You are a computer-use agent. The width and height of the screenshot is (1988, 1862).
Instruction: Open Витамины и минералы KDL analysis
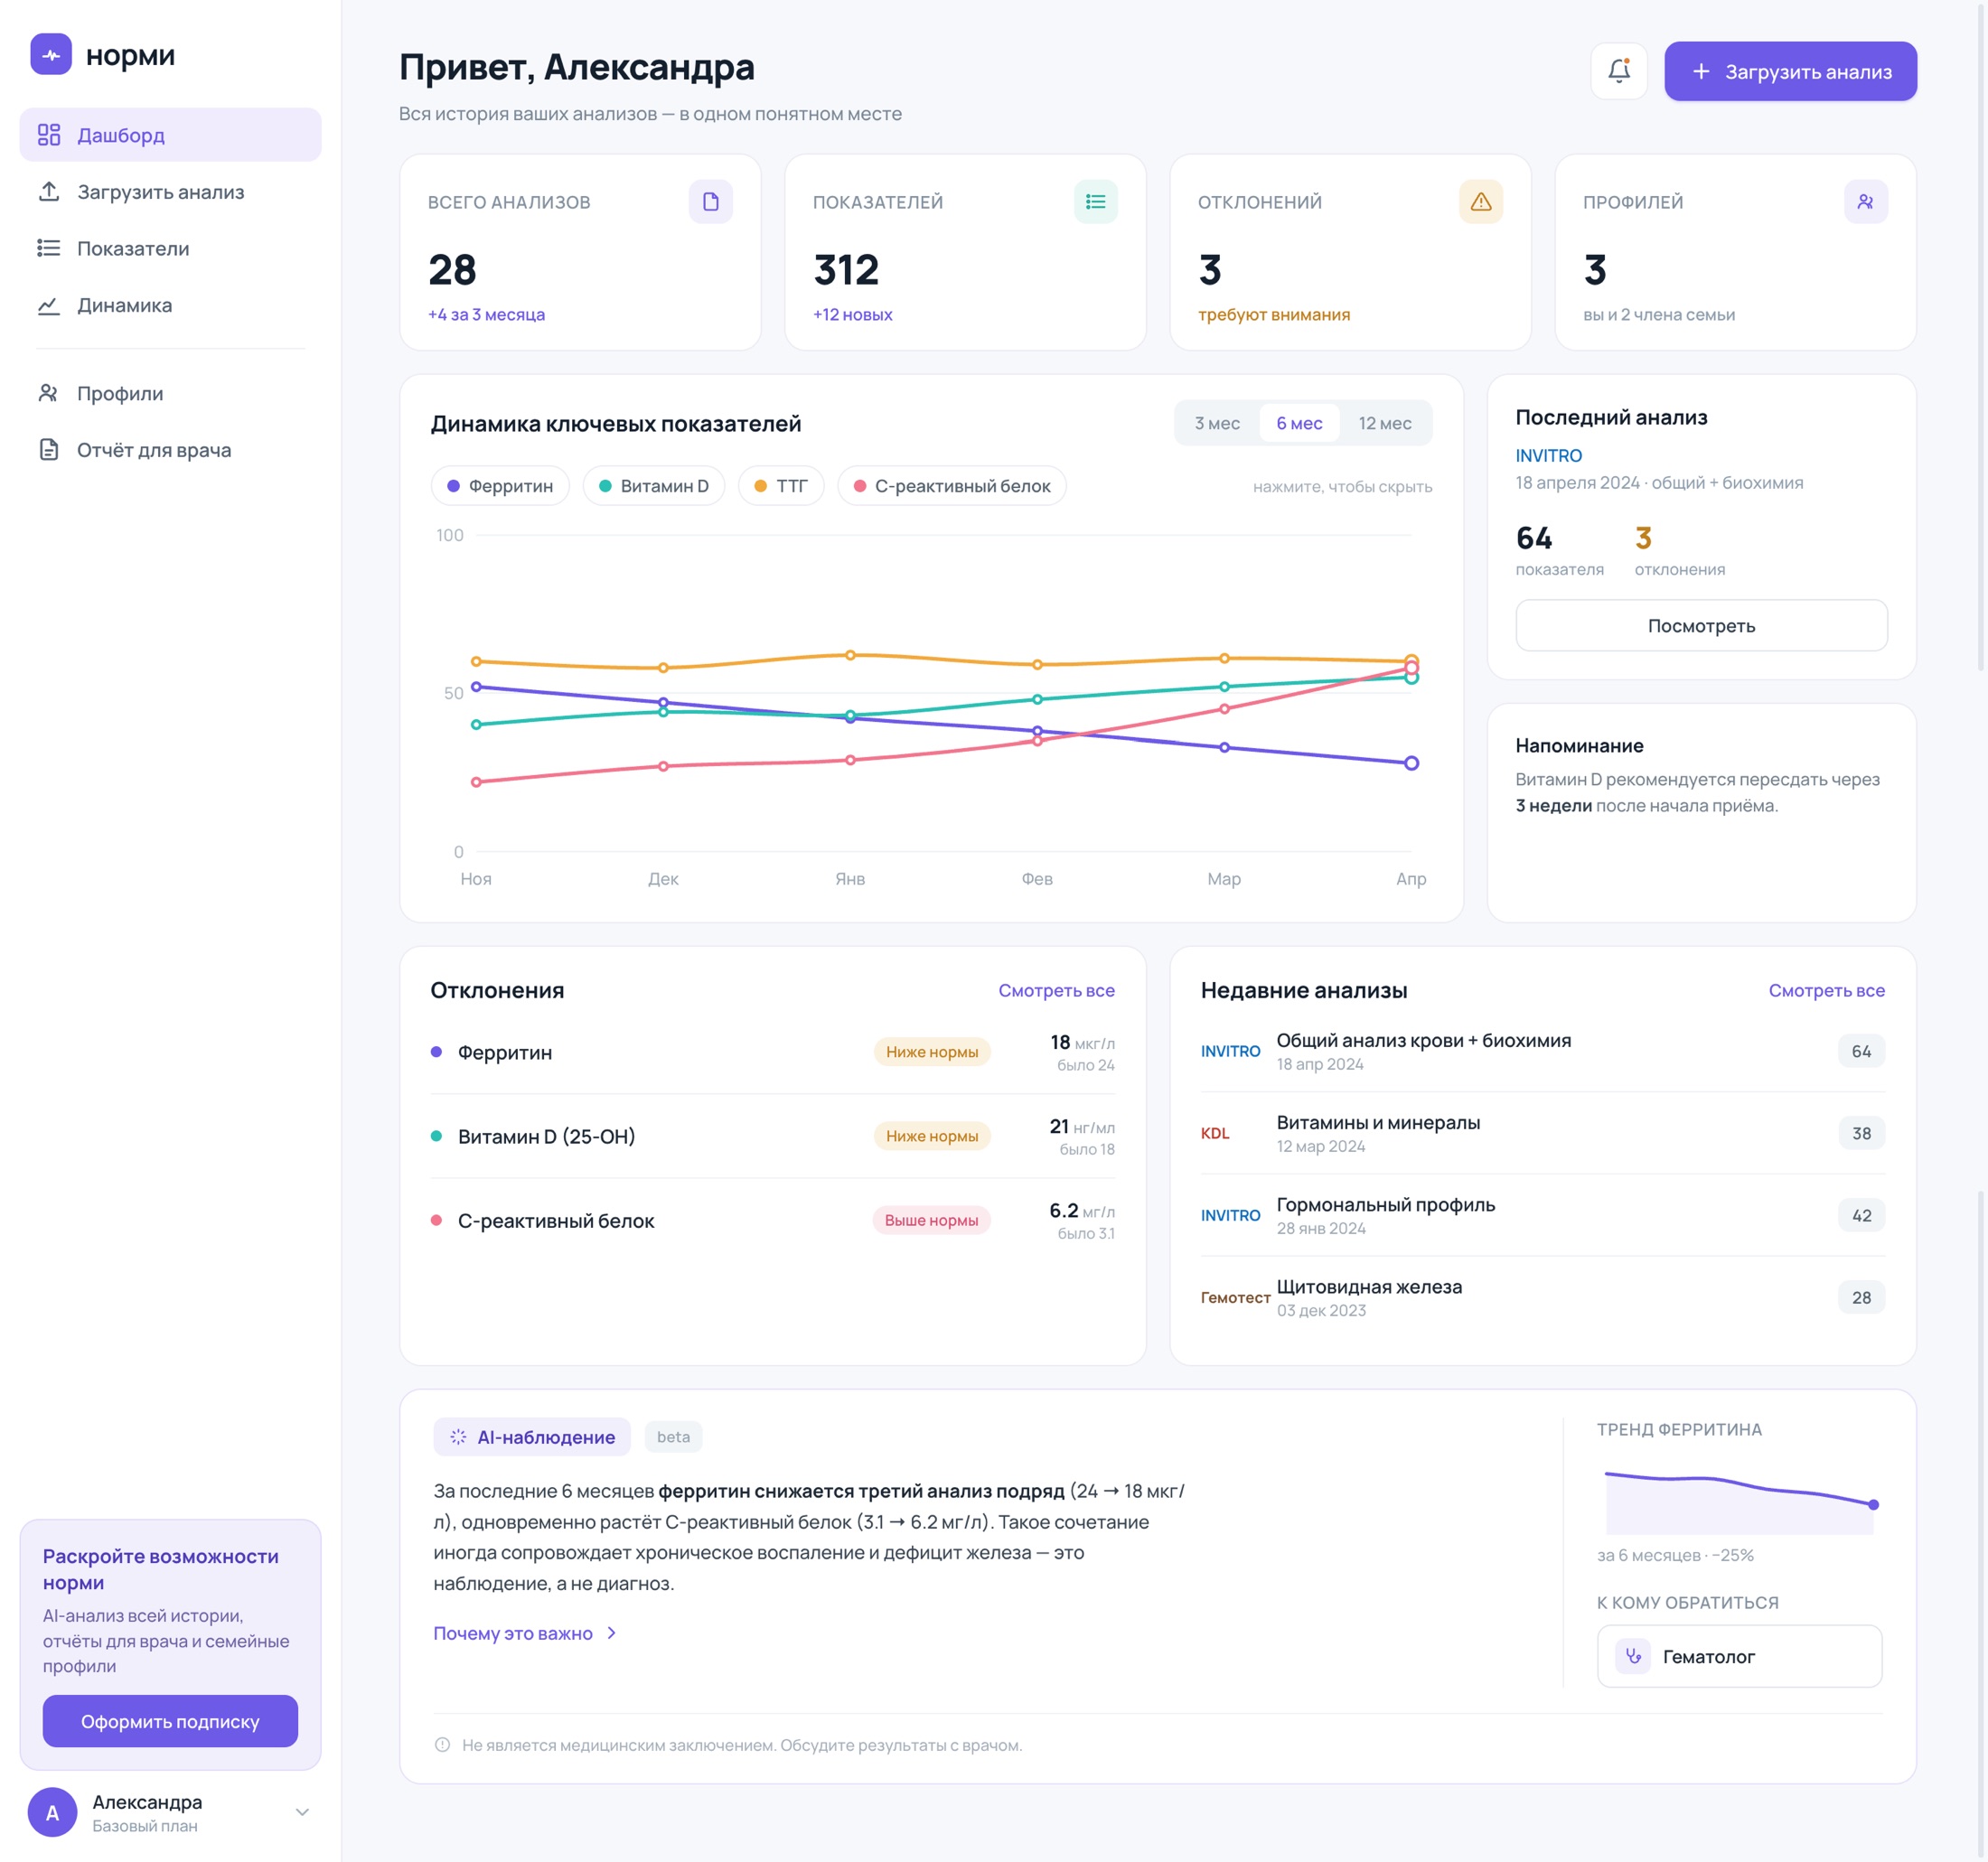[x=1543, y=1133]
